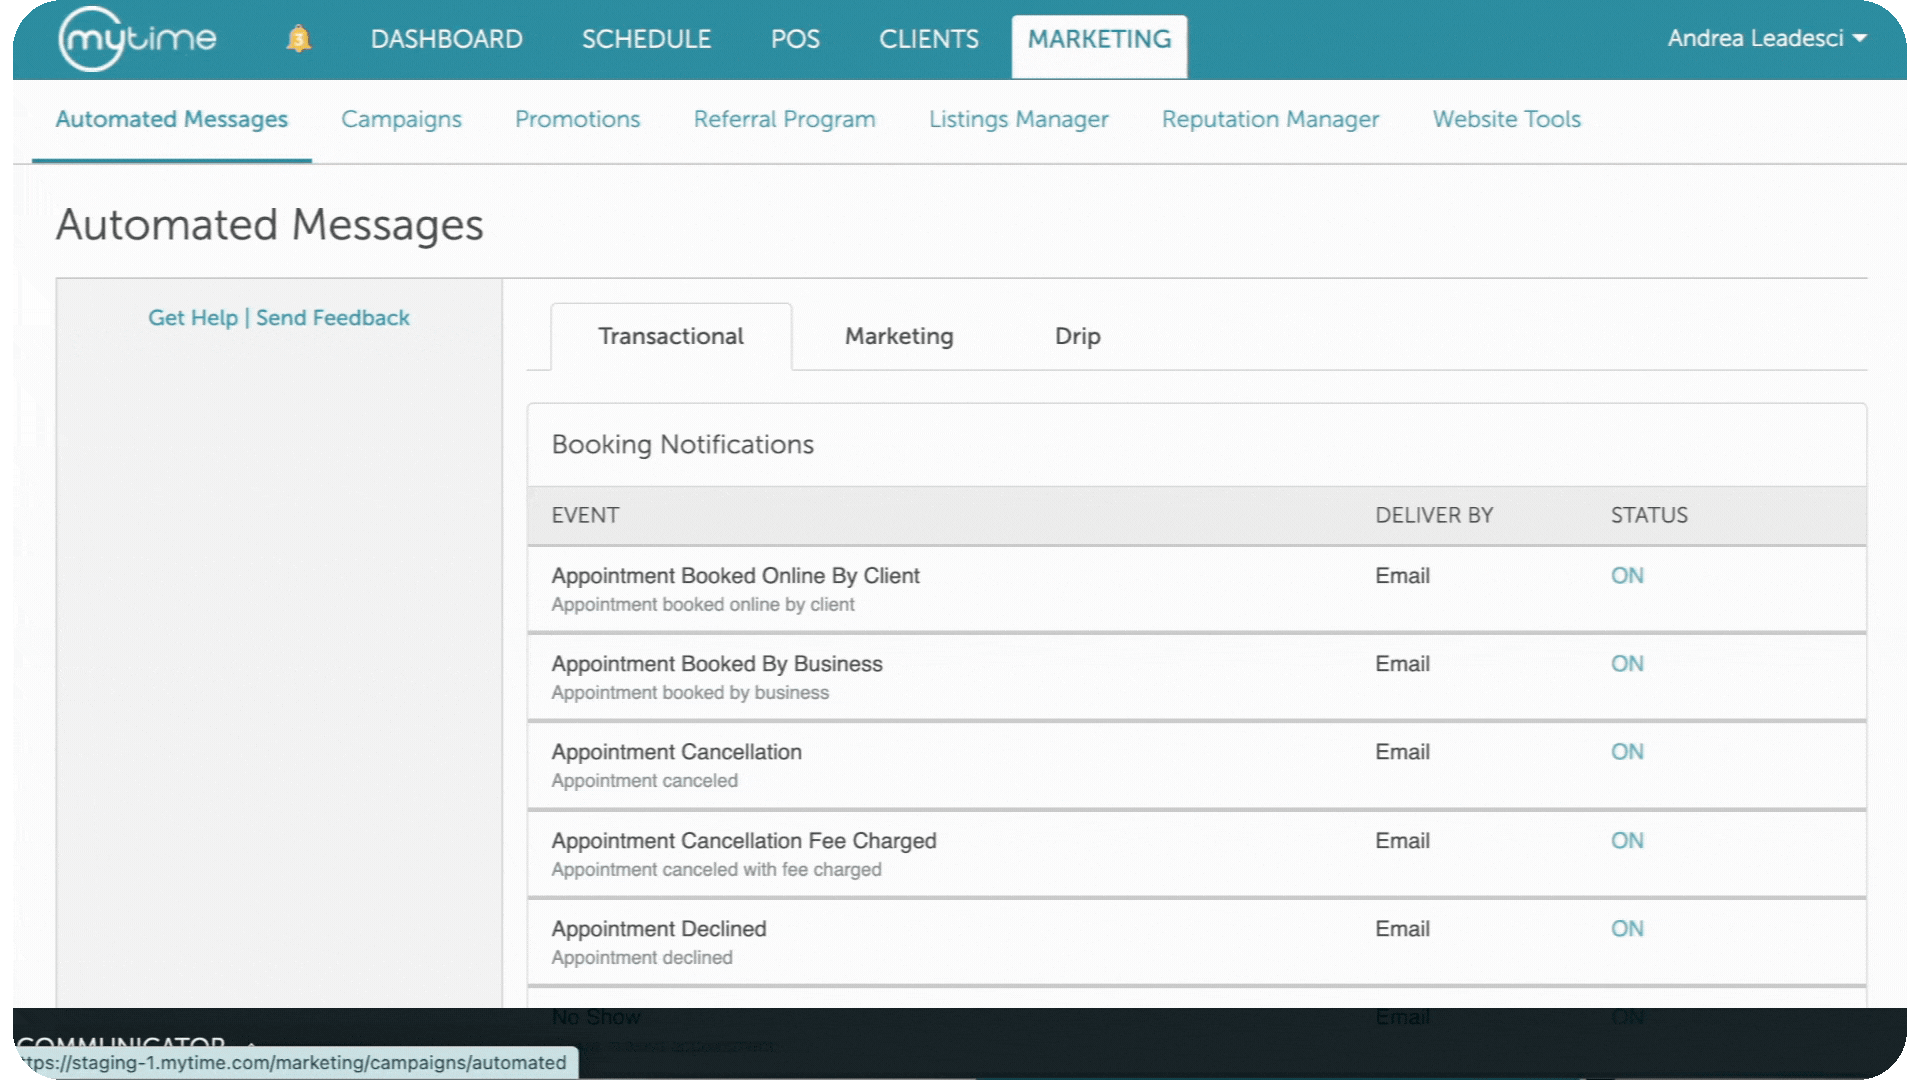This screenshot has width=1920, height=1080.
Task: Click the EVENT column header
Action: click(x=585, y=516)
